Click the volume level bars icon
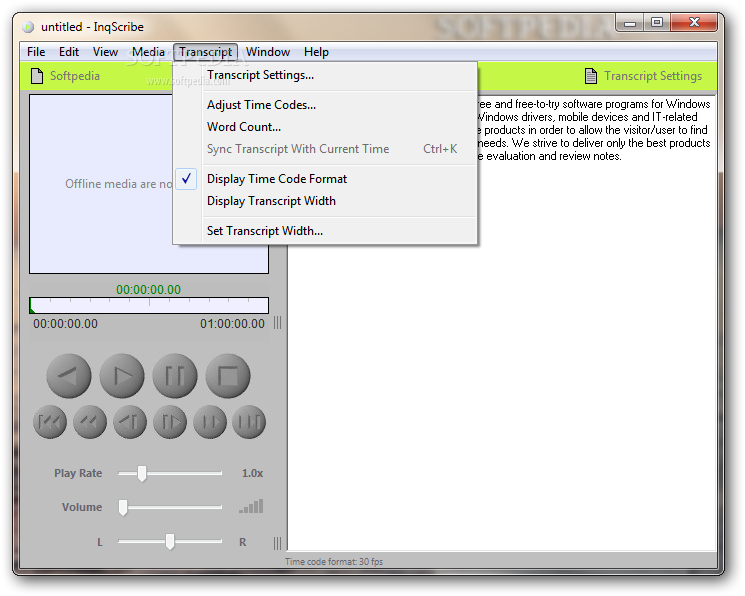Screen dimensions: 745x596 (251, 507)
